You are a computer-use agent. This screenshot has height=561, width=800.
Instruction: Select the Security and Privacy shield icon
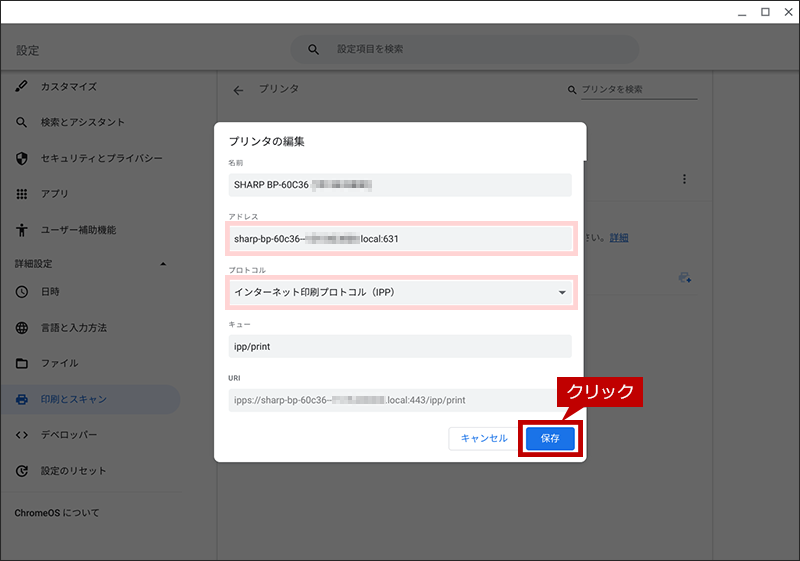[x=21, y=159]
